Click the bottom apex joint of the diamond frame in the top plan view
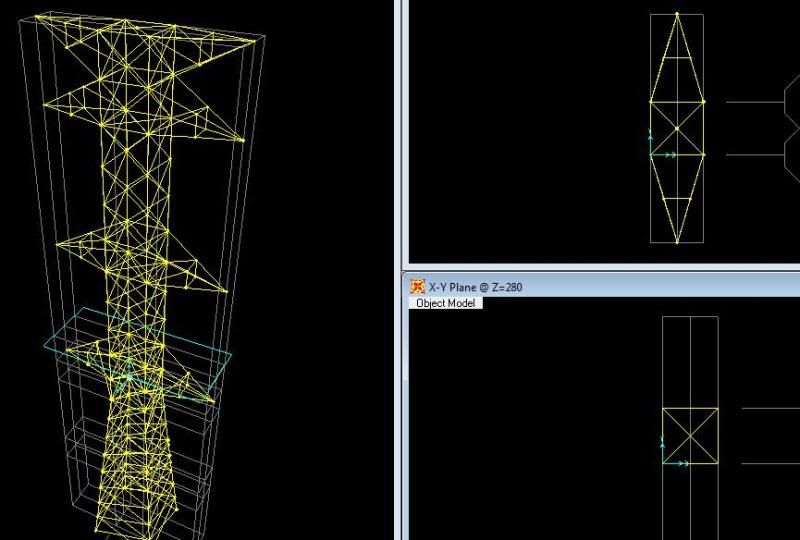 (677, 242)
